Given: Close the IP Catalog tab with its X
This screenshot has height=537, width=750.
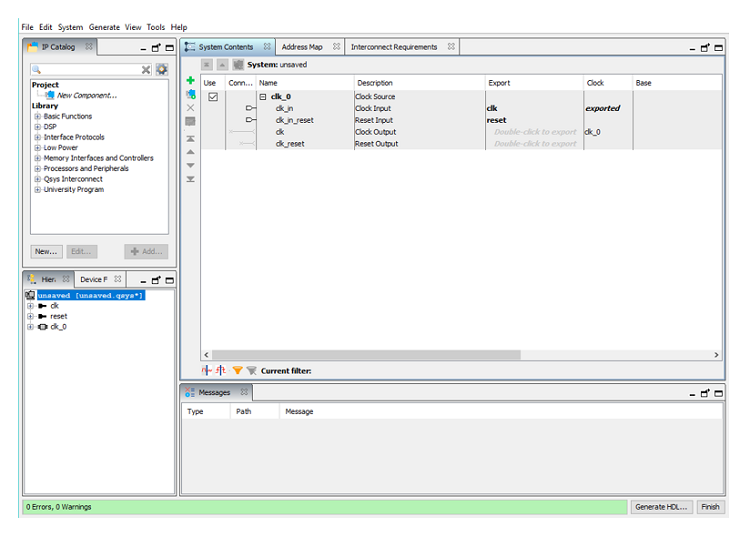Looking at the screenshot, I should (89, 46).
